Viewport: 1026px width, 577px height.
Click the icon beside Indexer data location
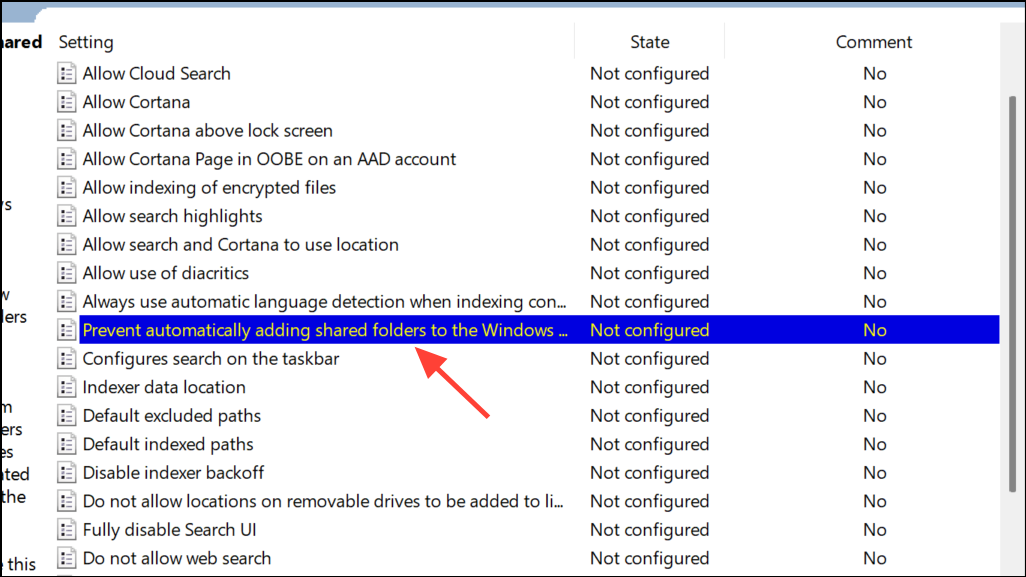[x=66, y=387]
